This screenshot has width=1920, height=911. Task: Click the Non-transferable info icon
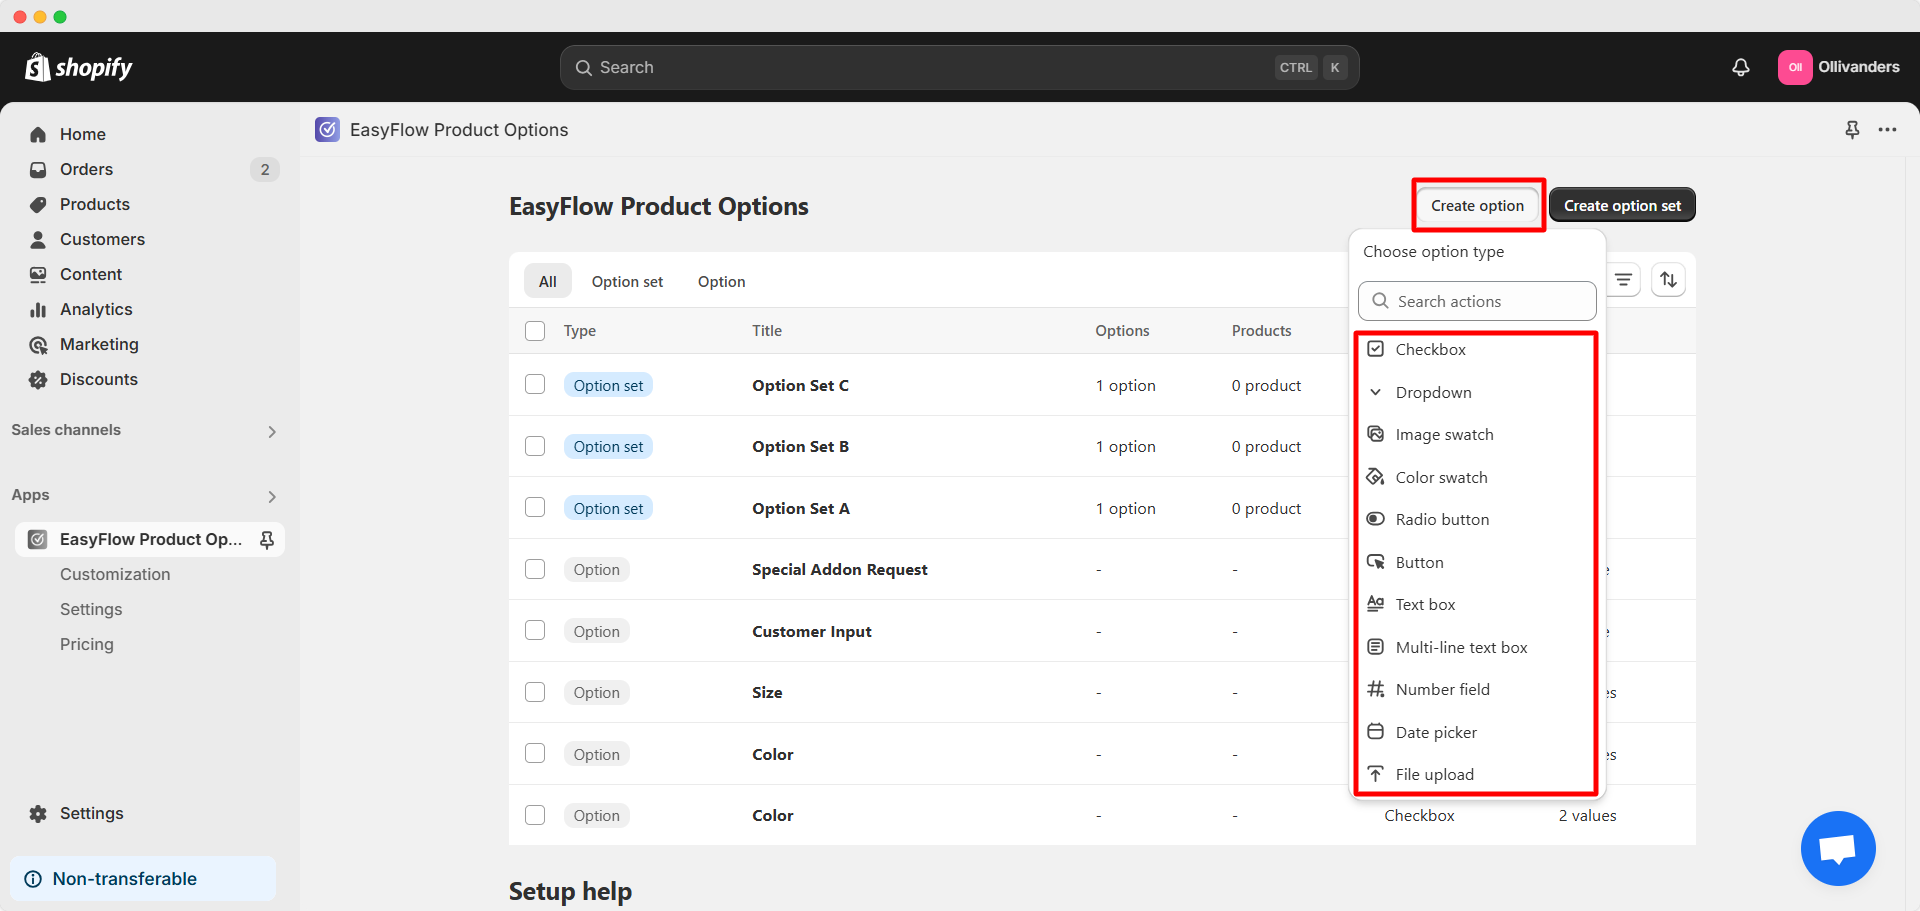(x=33, y=879)
